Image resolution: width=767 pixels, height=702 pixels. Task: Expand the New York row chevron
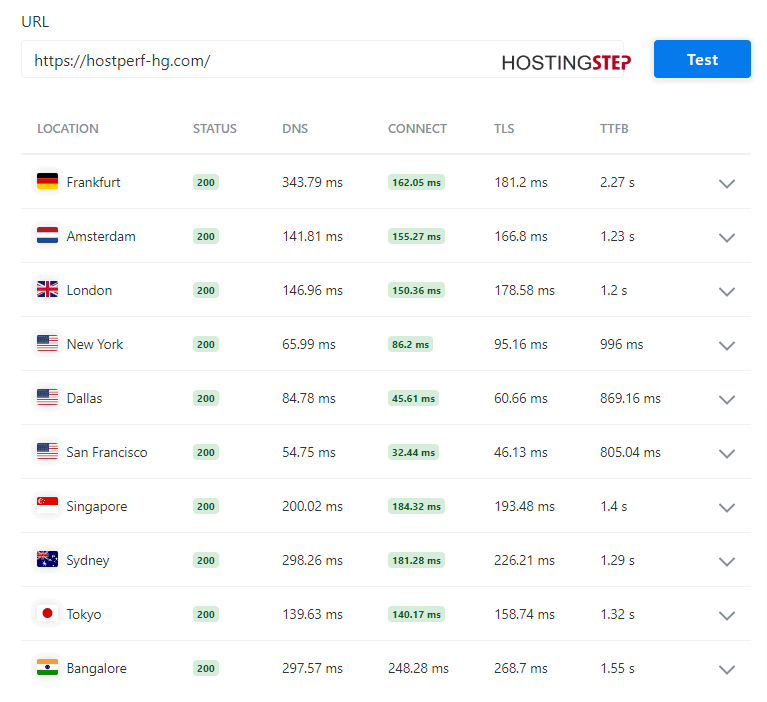point(727,345)
